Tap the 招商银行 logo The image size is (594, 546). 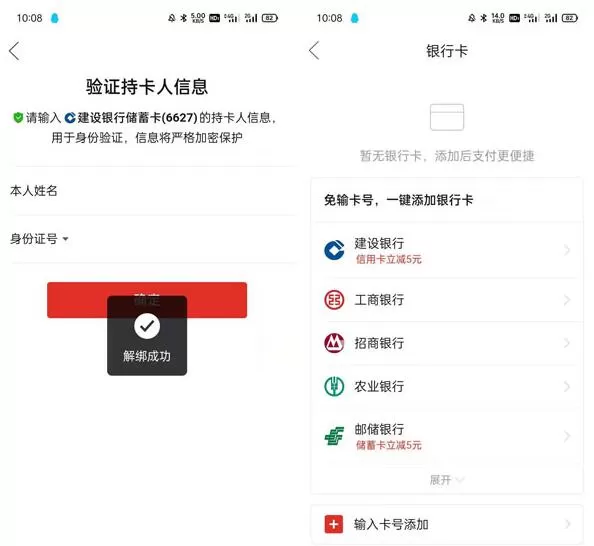click(334, 343)
